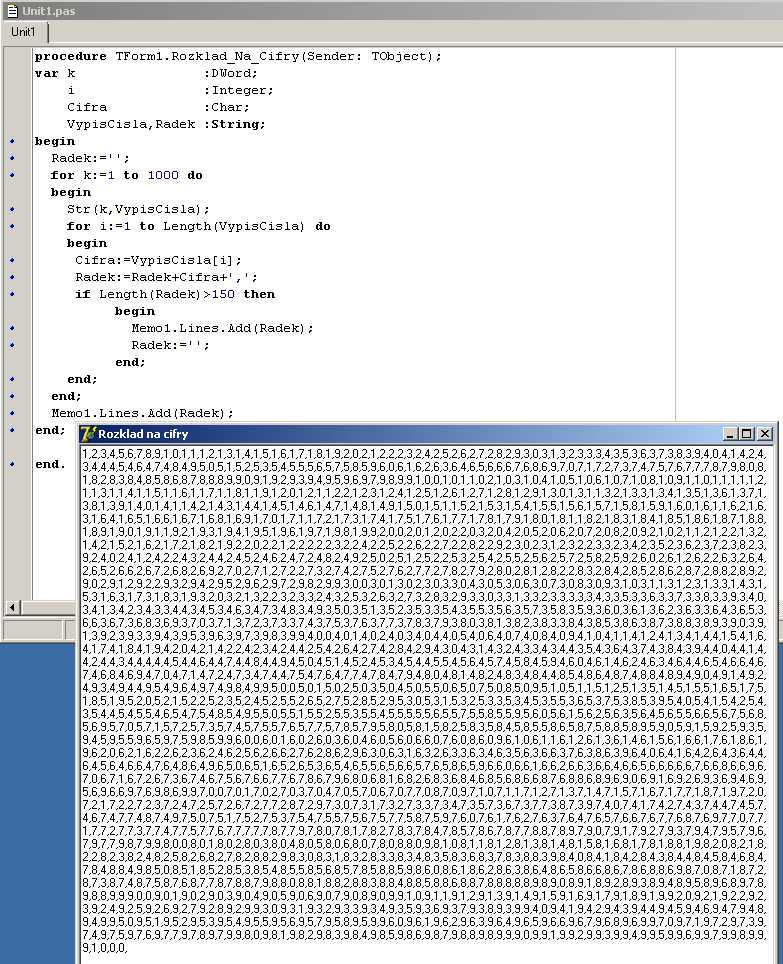Maximize the Rozklad na cifry window
The image size is (783, 964).
(746, 434)
